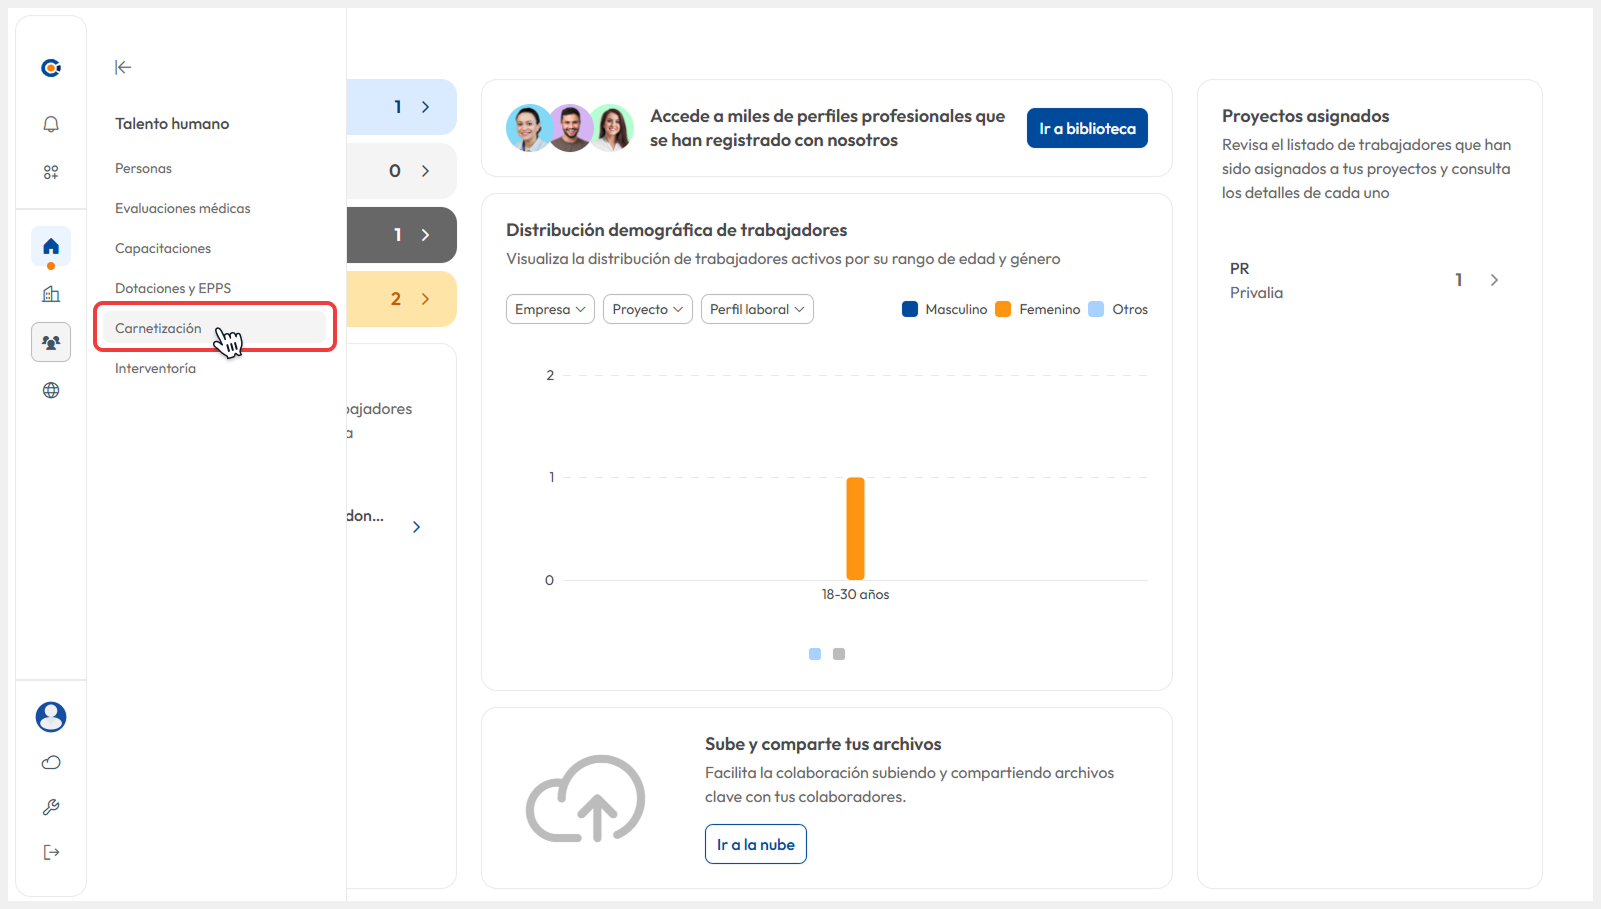Image resolution: width=1601 pixels, height=909 pixels.
Task: Click the globe icon in sidebar
Action: [51, 390]
